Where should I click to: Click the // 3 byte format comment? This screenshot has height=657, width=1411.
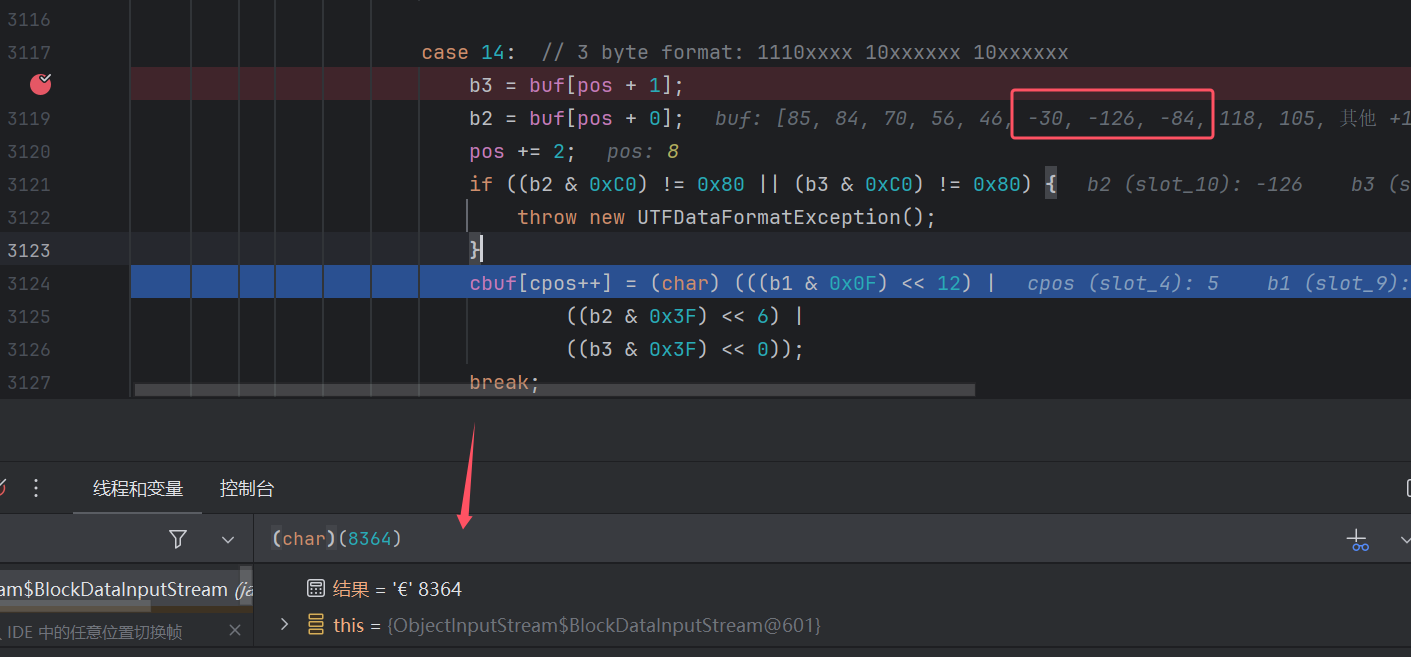[805, 52]
